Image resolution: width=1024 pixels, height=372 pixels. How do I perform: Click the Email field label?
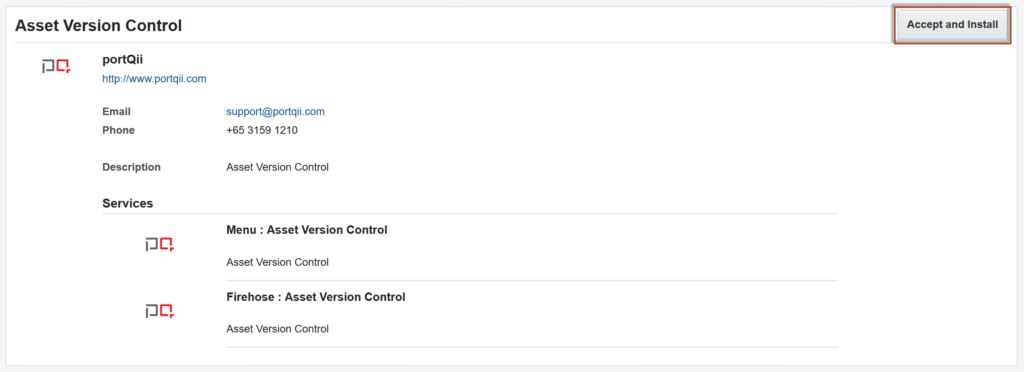117,112
